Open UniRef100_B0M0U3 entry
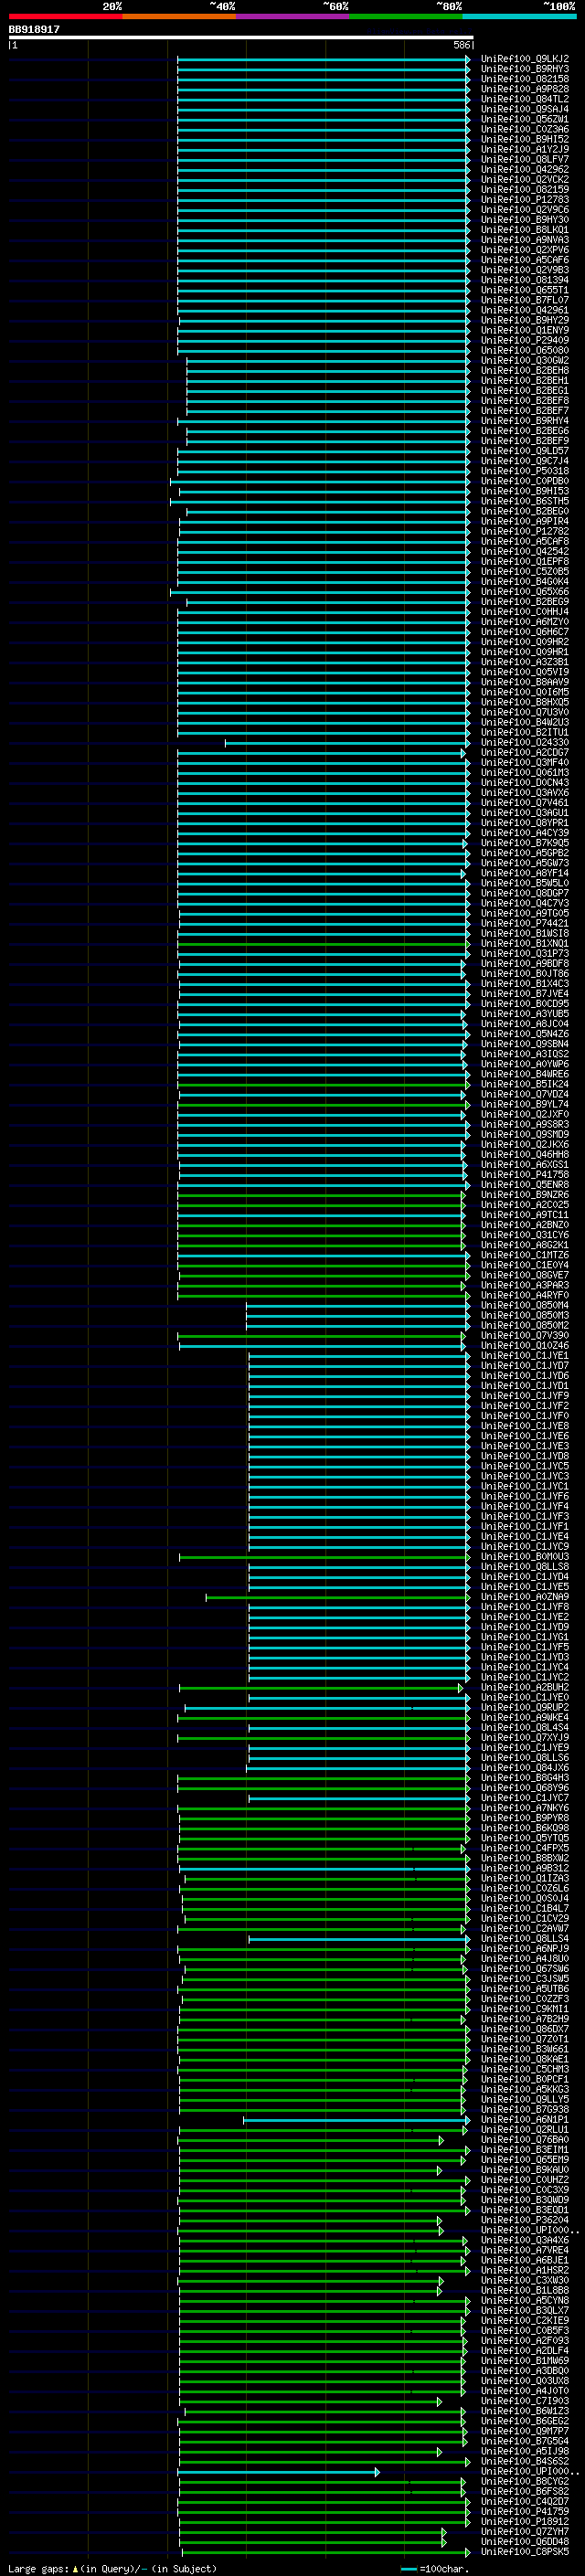The height and width of the screenshot is (2576, 585). pos(524,1557)
